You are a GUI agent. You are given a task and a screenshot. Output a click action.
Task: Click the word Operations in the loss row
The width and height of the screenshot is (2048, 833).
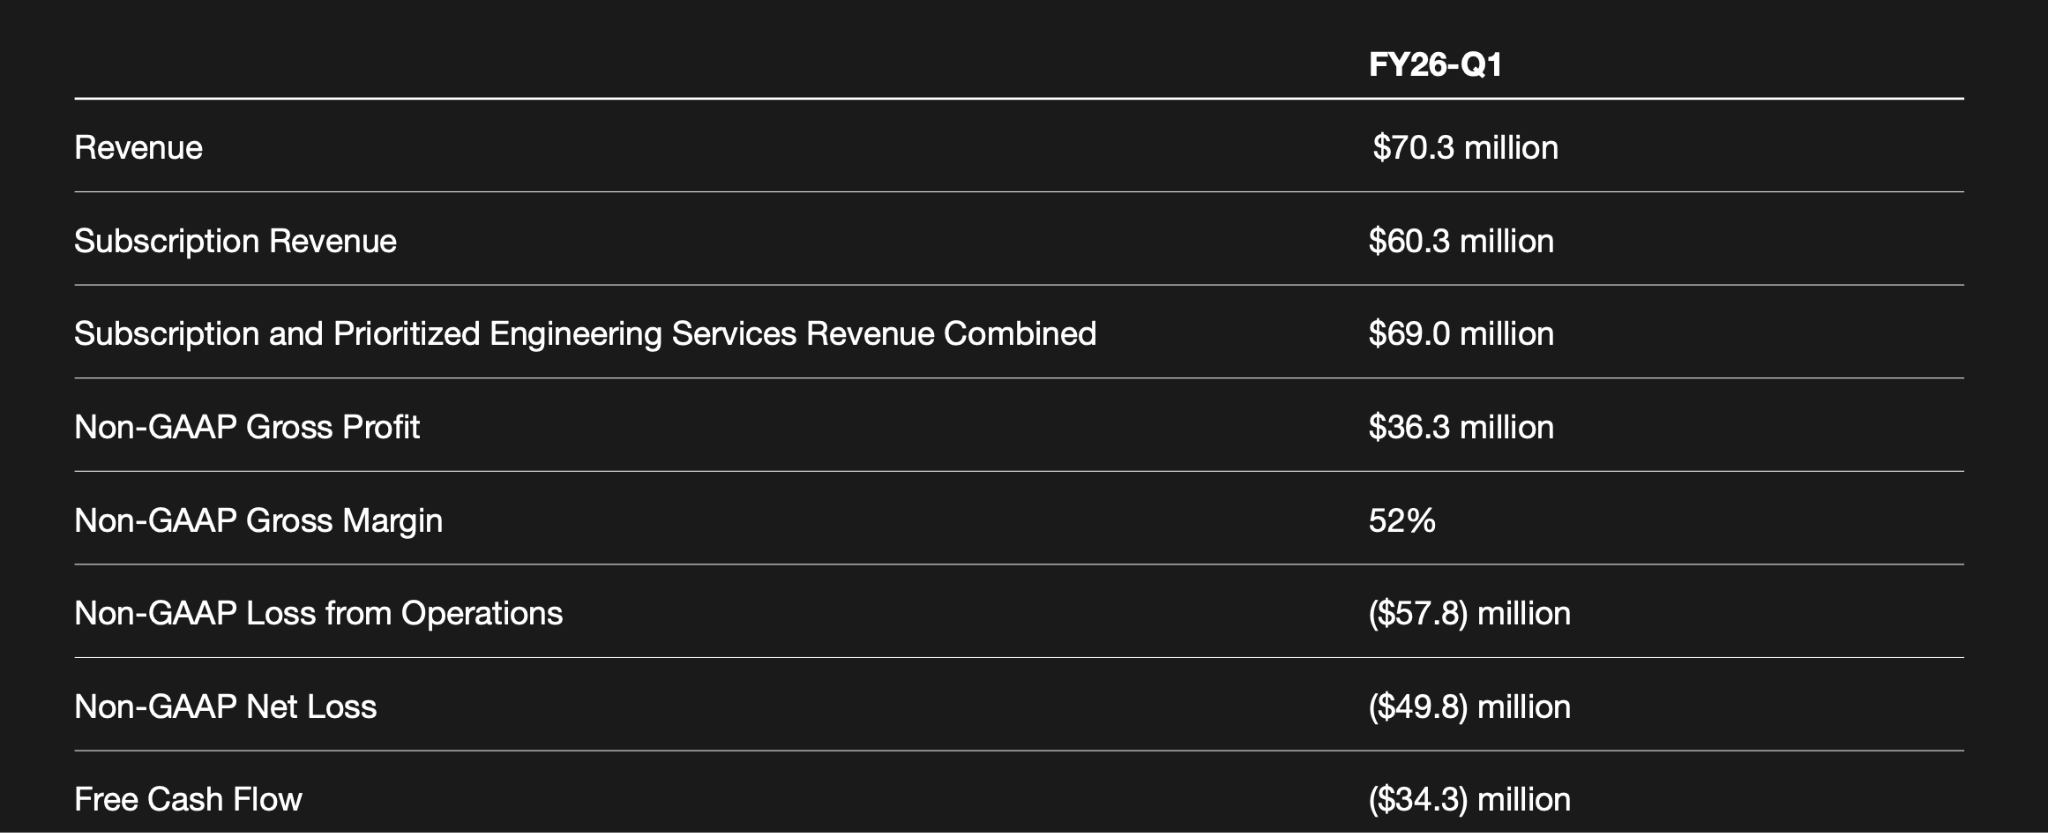click(482, 613)
